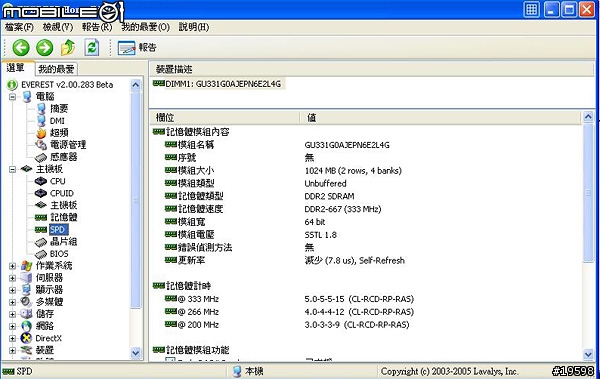Click the 作業系統 Windows flag icon
The image size is (600, 379).
tap(26, 266)
